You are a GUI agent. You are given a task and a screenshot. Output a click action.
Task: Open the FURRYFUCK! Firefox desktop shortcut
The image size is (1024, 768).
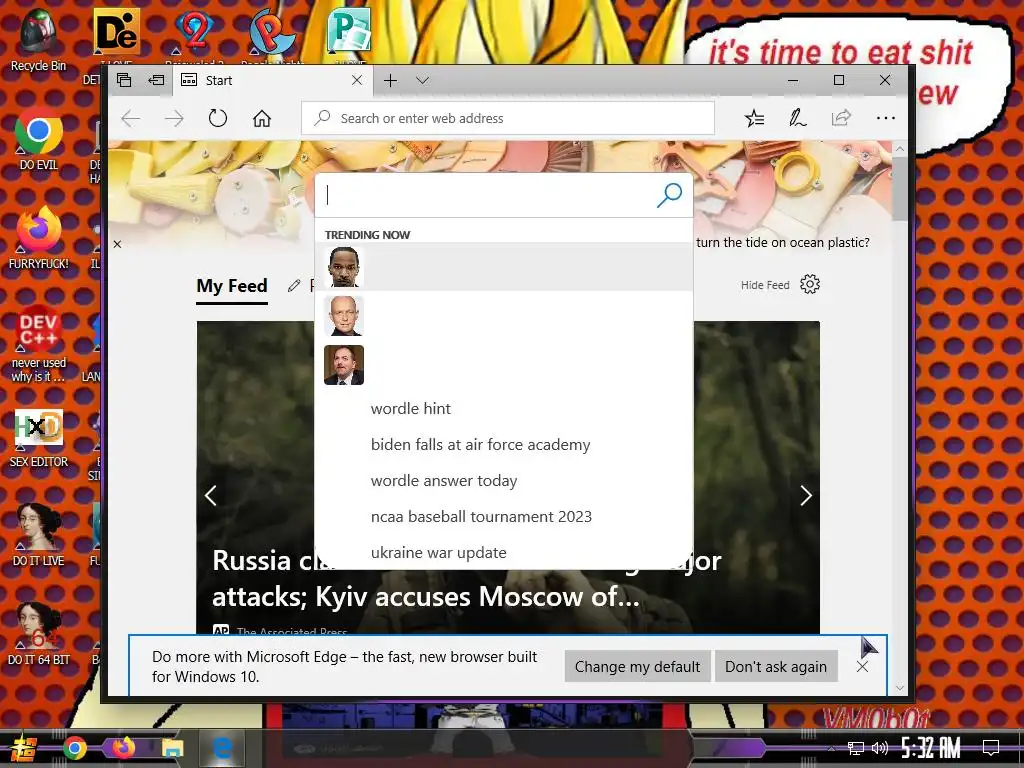coord(39,238)
